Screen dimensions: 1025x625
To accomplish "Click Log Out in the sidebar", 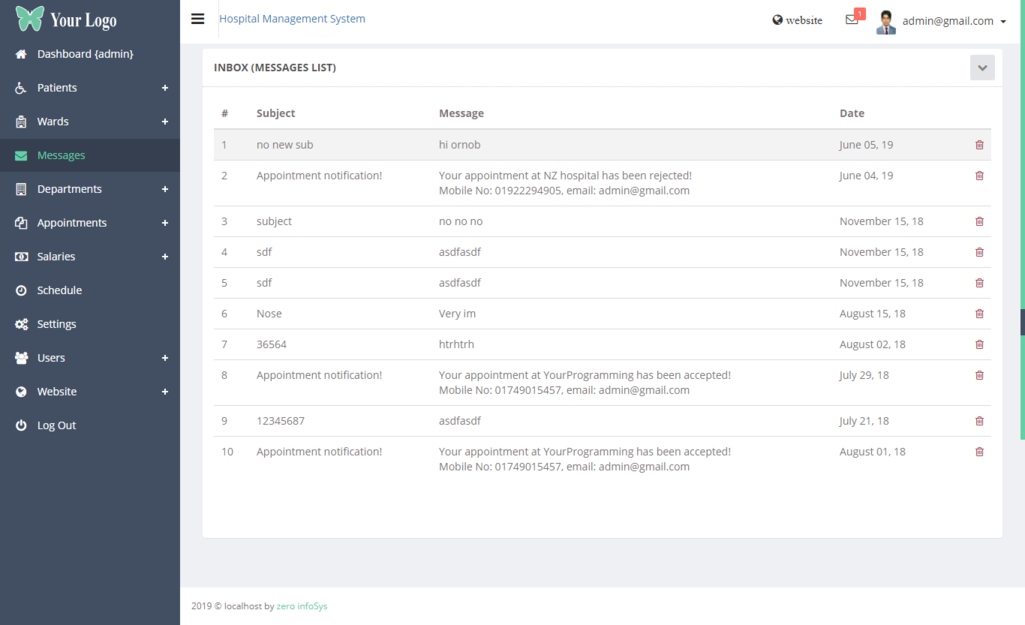I will click(56, 426).
